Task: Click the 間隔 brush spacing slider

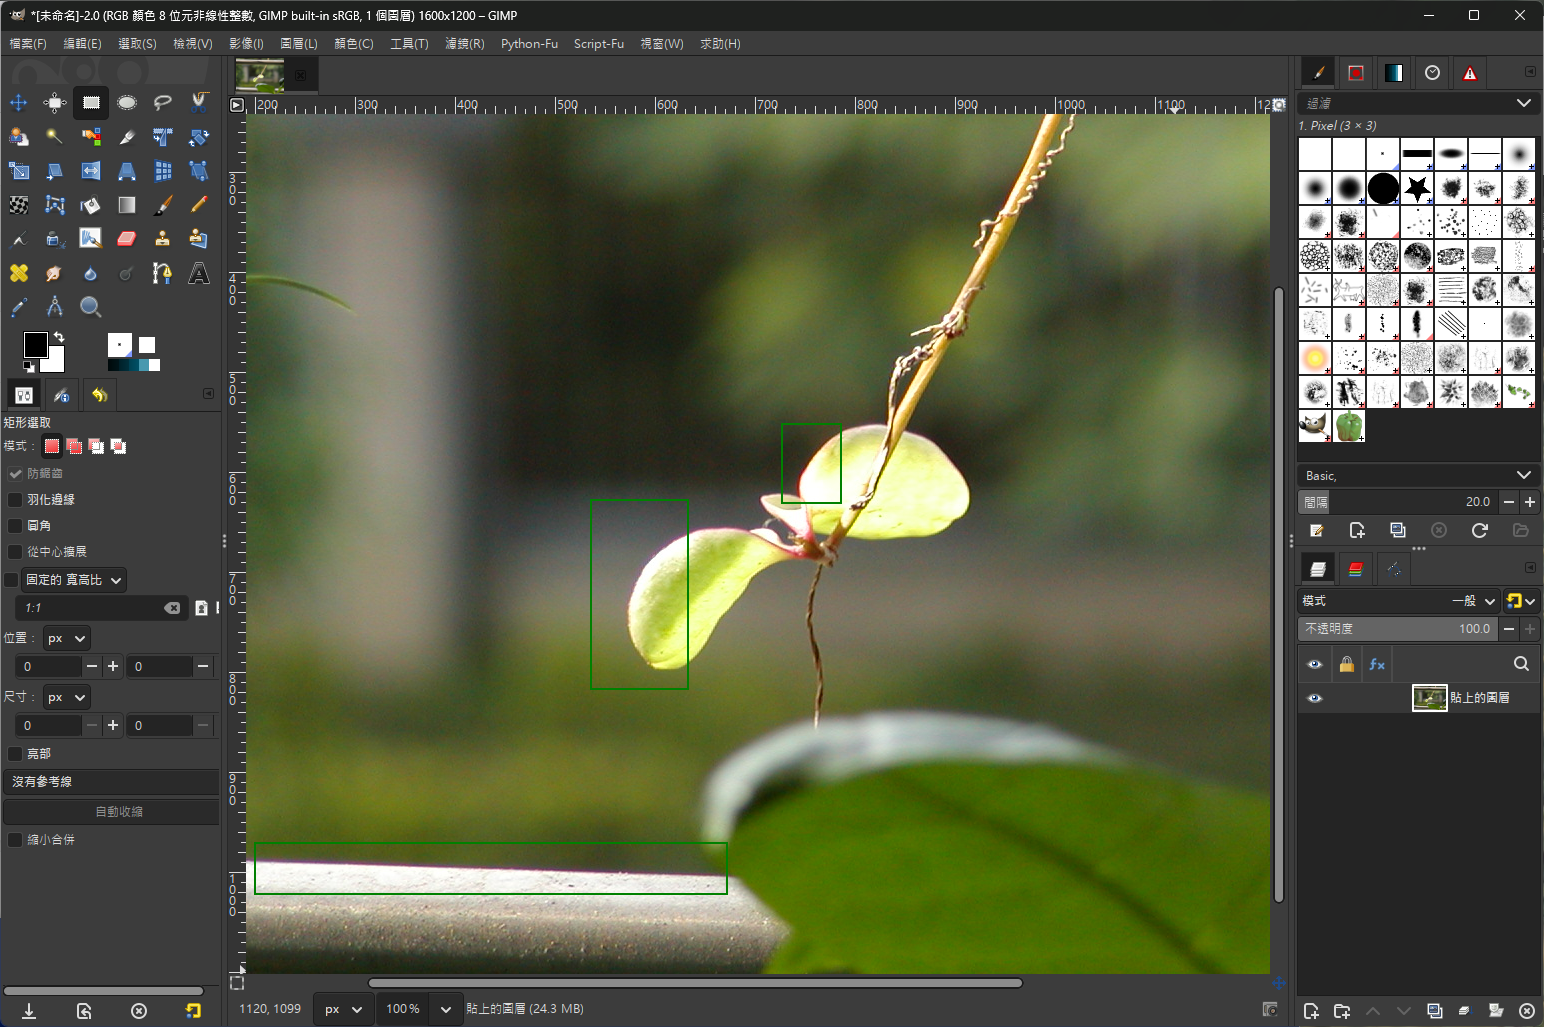Action: tap(1397, 502)
